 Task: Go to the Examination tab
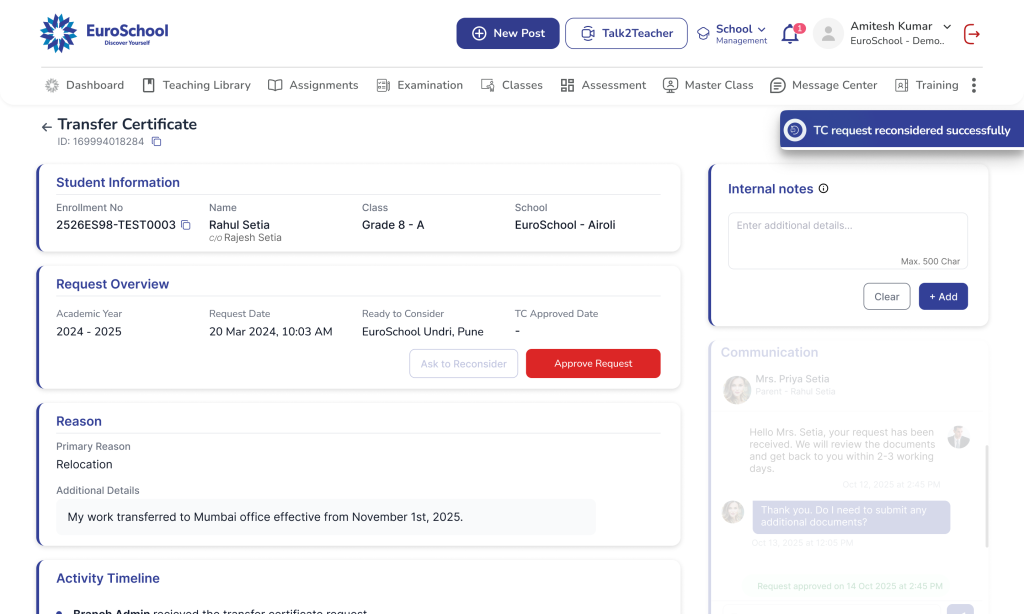419,85
